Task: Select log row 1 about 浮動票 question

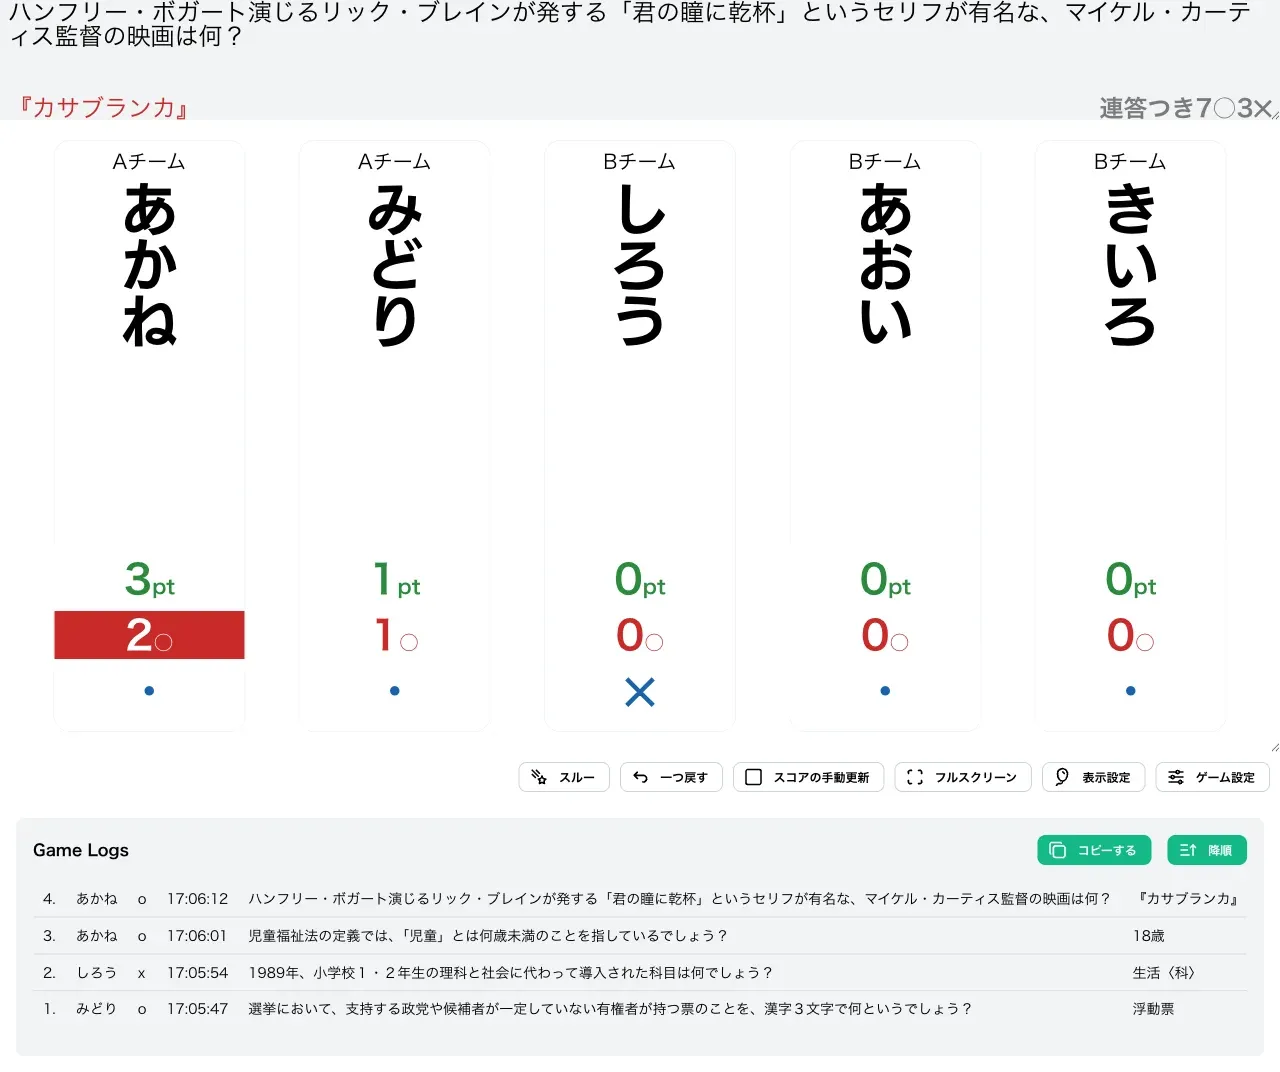Action: point(640,1009)
